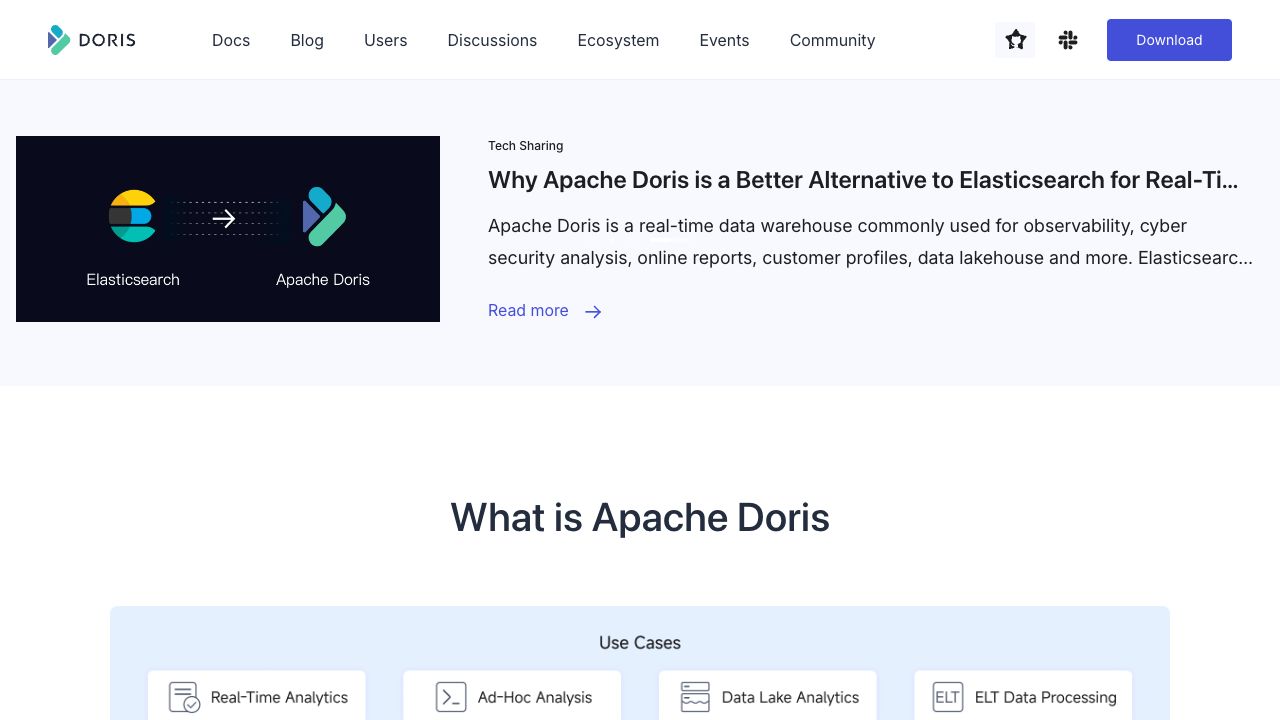Click the ELT Data Processing icon

947,697
